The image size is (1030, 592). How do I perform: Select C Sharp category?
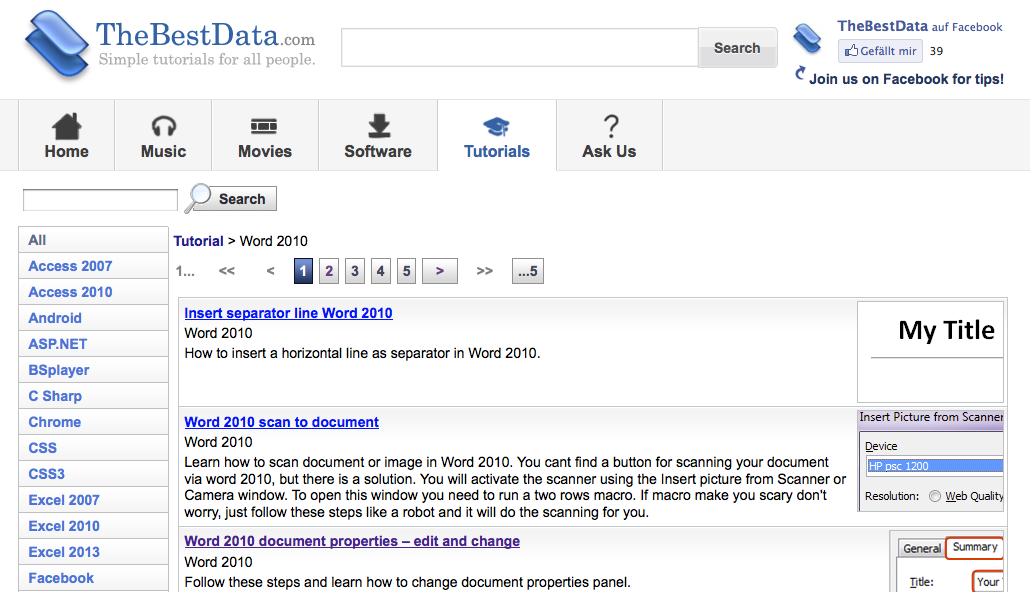coord(93,396)
